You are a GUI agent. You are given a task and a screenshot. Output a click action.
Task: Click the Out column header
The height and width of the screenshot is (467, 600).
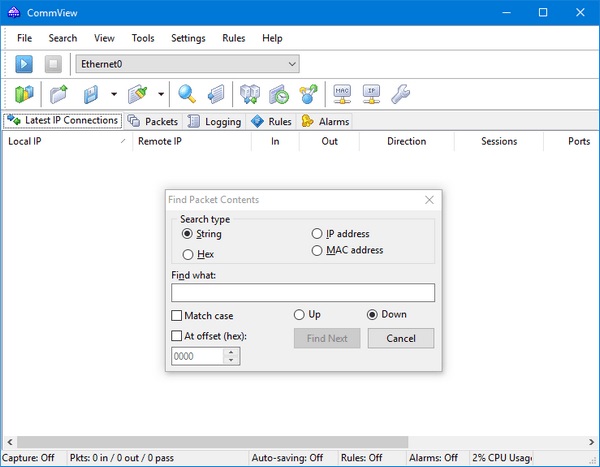pos(329,141)
